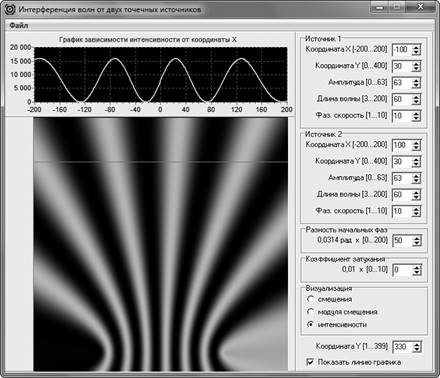The width and height of the screenshot is (440, 378).
Task: Select интенсивности radio button
Action: [x=311, y=324]
